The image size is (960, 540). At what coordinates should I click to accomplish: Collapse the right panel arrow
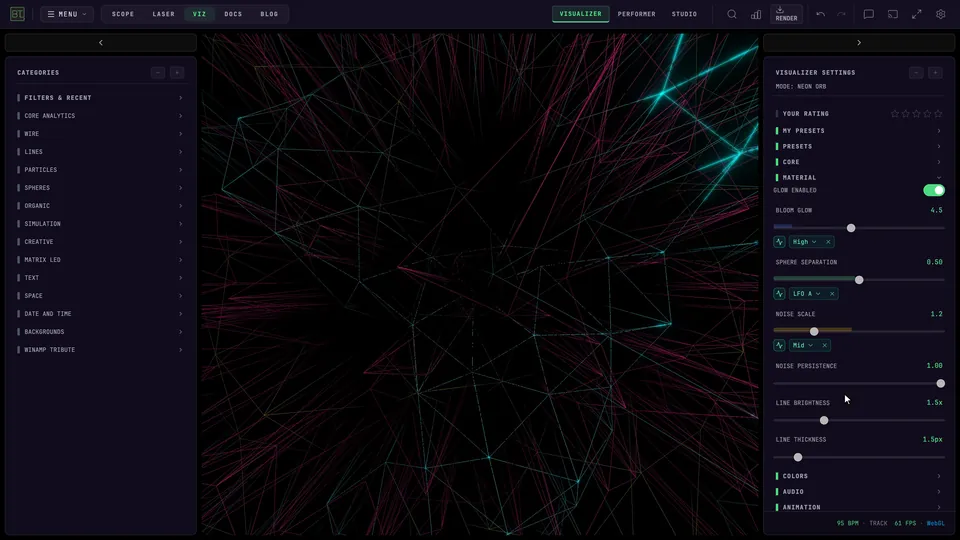tap(859, 43)
